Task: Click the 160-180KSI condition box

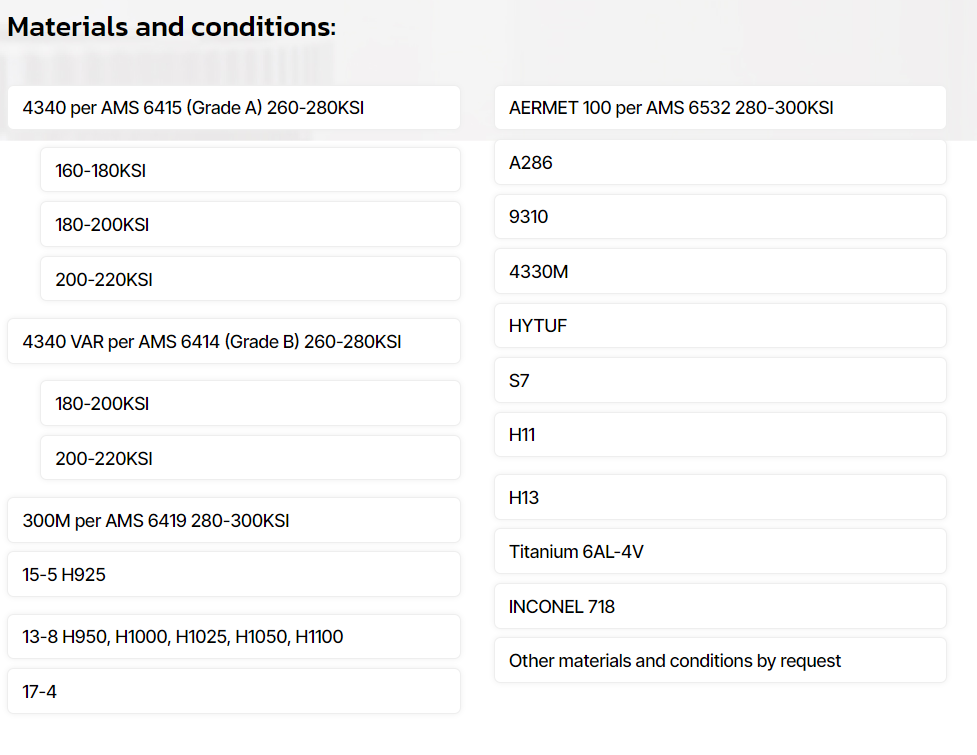Action: coord(250,170)
